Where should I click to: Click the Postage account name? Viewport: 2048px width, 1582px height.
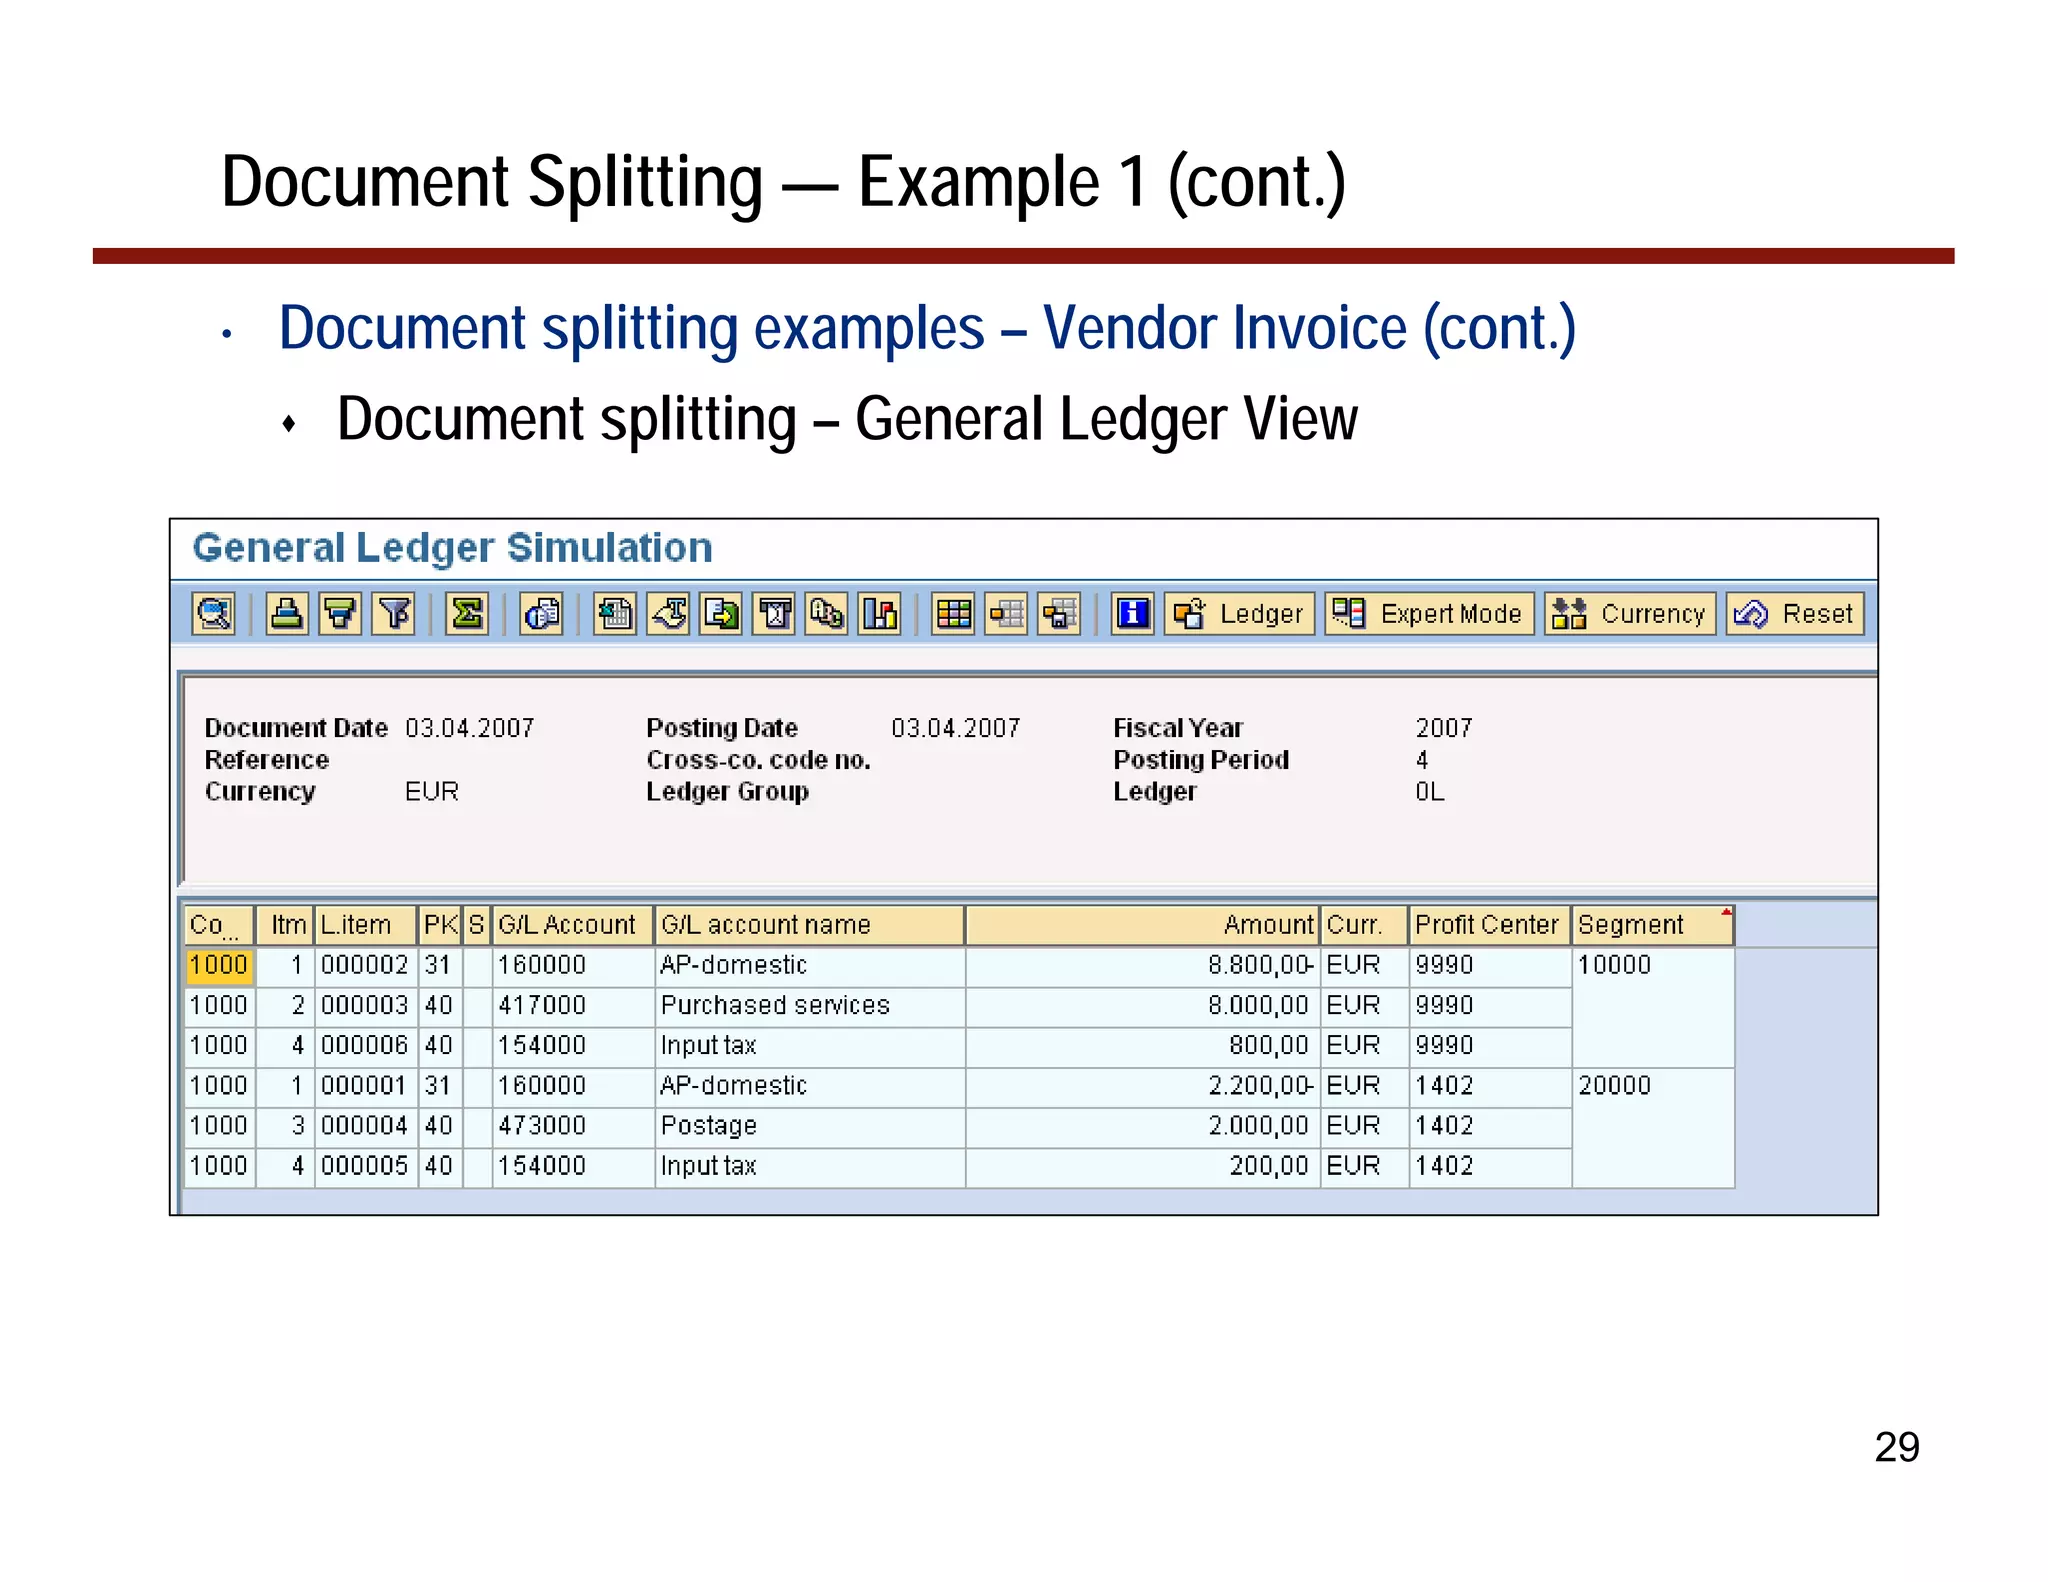coord(810,1126)
